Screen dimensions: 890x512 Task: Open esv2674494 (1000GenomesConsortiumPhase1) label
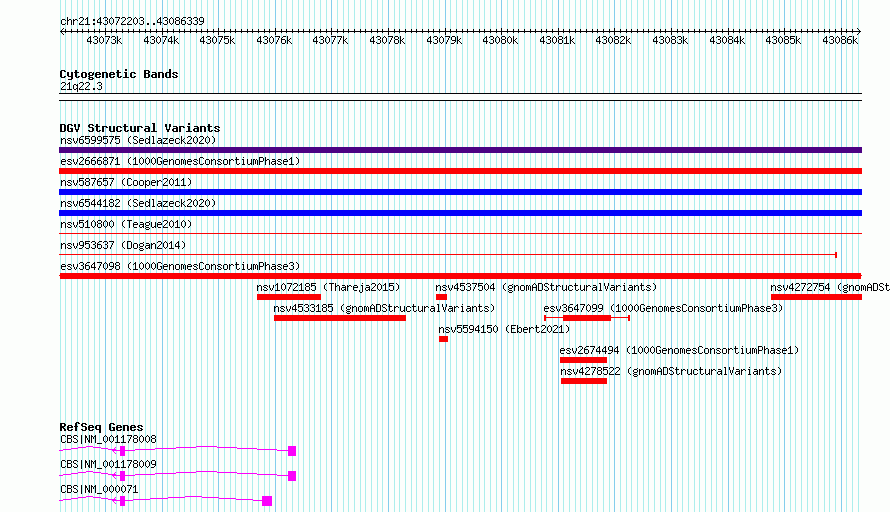click(x=679, y=350)
